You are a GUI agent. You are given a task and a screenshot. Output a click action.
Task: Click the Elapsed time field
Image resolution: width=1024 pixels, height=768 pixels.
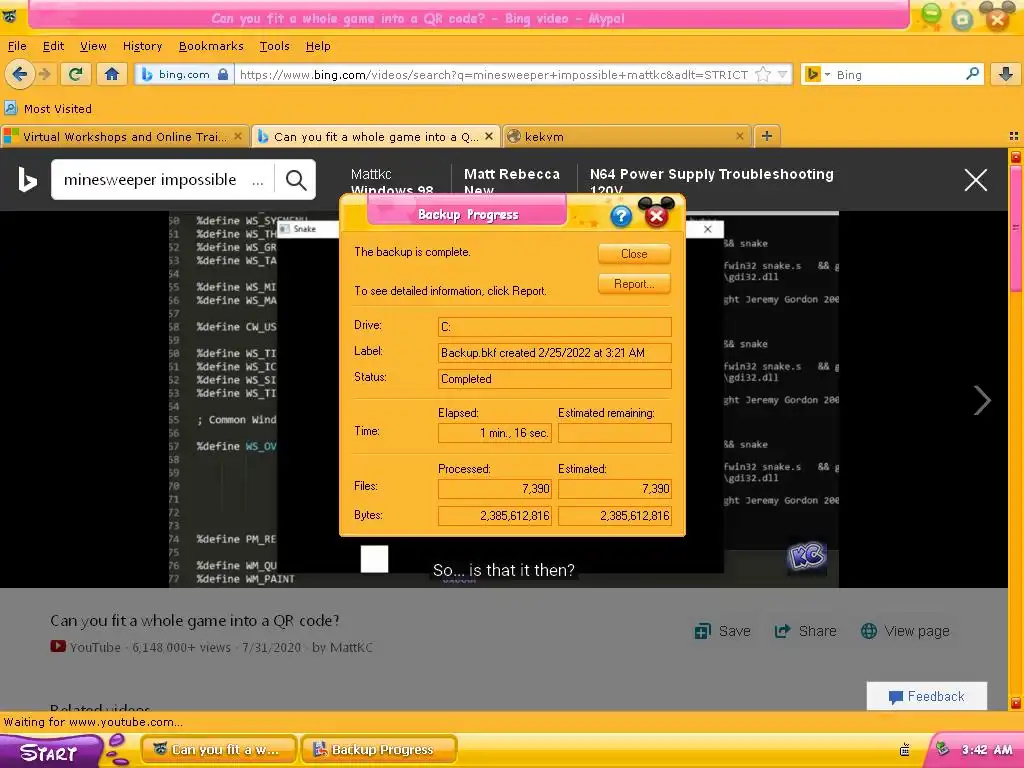495,433
